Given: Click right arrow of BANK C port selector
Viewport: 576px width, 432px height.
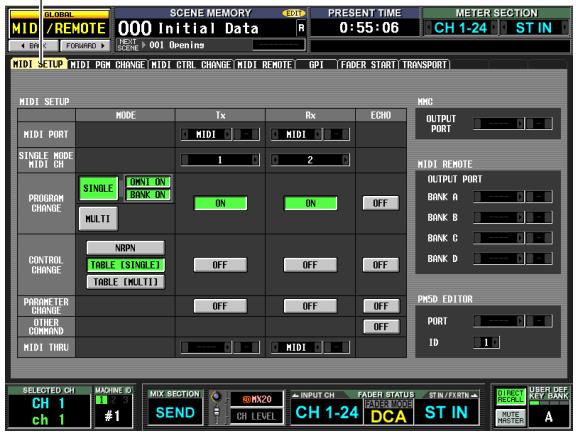Looking at the screenshot, I should [520, 238].
